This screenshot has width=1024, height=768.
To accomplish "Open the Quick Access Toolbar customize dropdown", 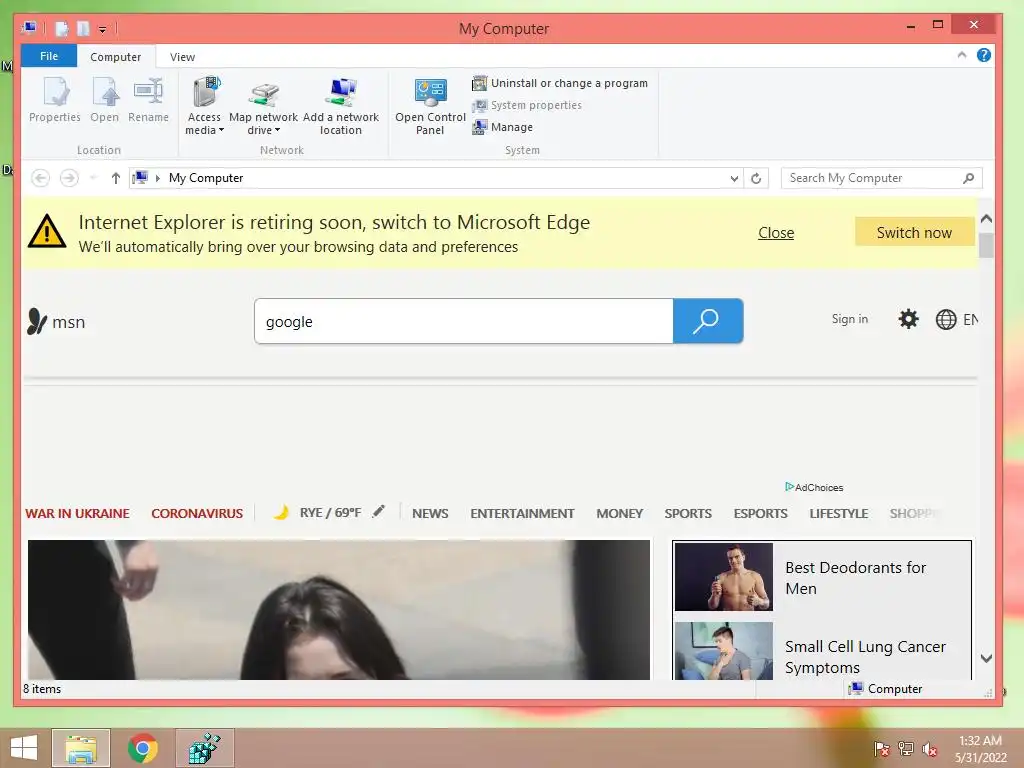I will pos(102,29).
